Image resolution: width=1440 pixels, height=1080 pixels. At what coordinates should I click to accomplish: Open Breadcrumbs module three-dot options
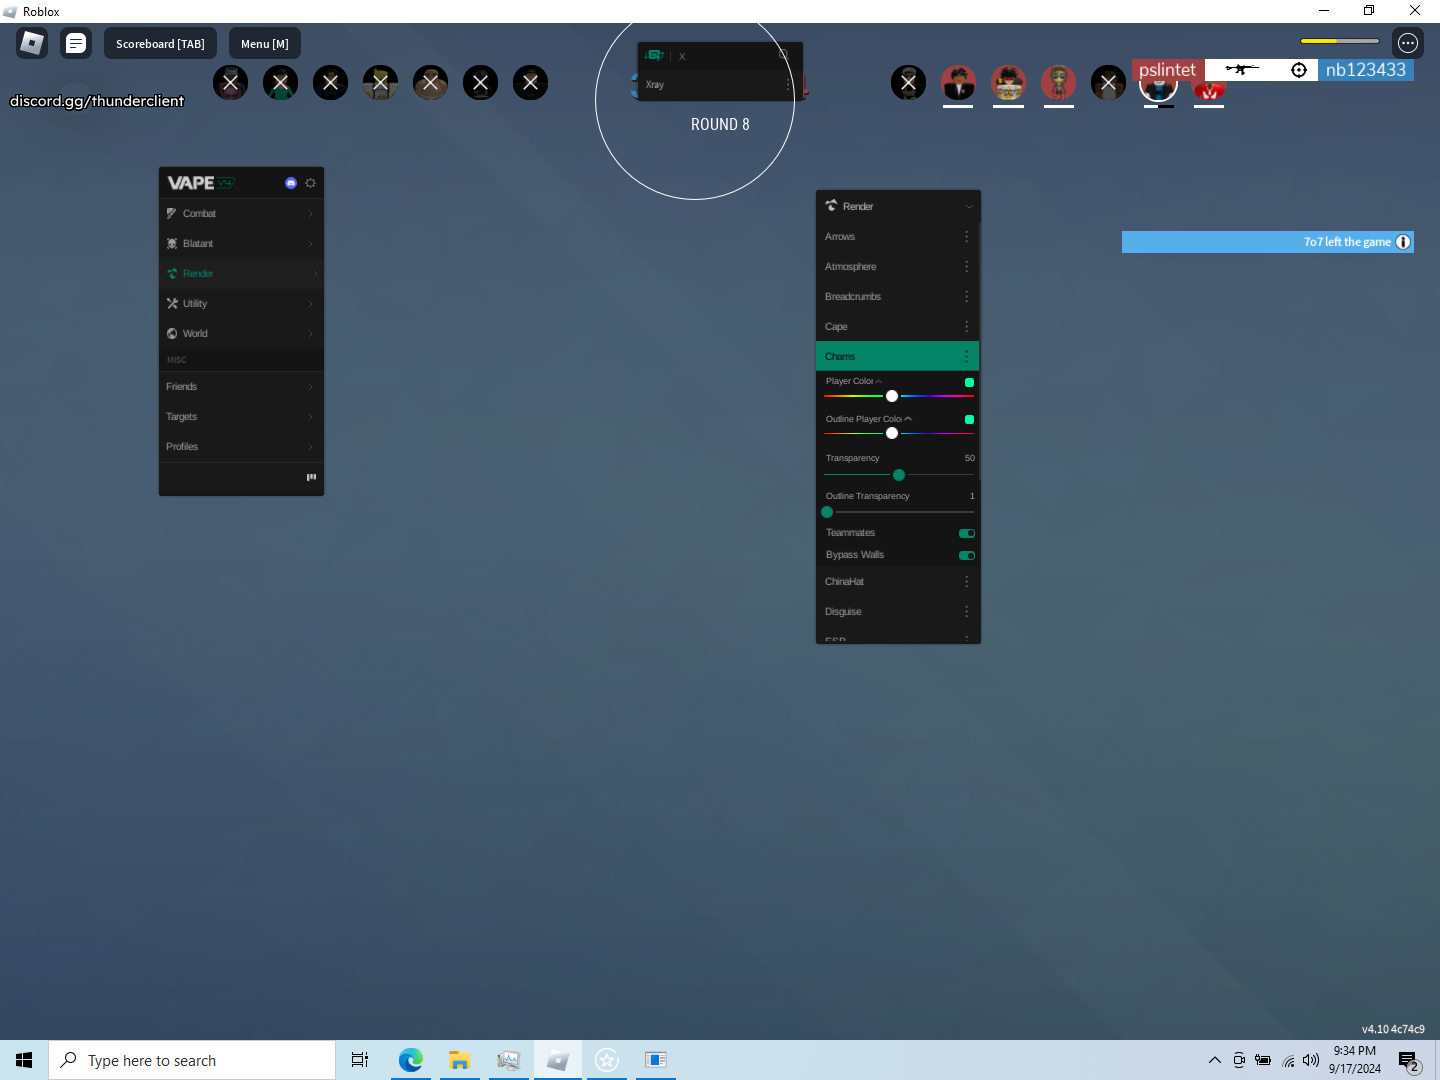966,296
